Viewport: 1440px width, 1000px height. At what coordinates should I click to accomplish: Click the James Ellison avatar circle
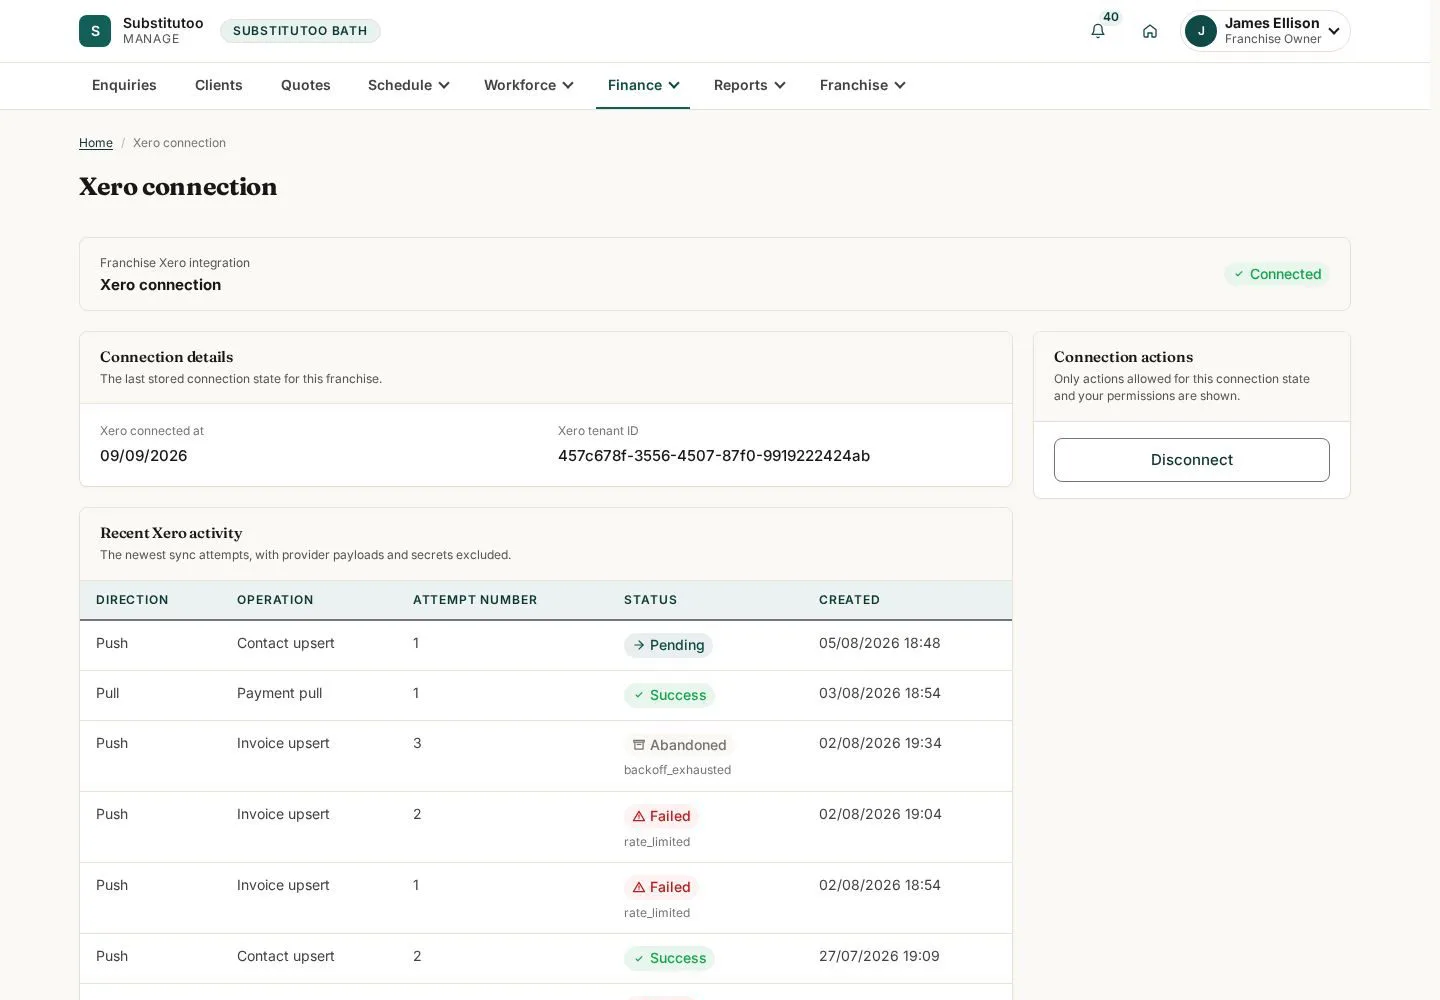coord(1201,31)
